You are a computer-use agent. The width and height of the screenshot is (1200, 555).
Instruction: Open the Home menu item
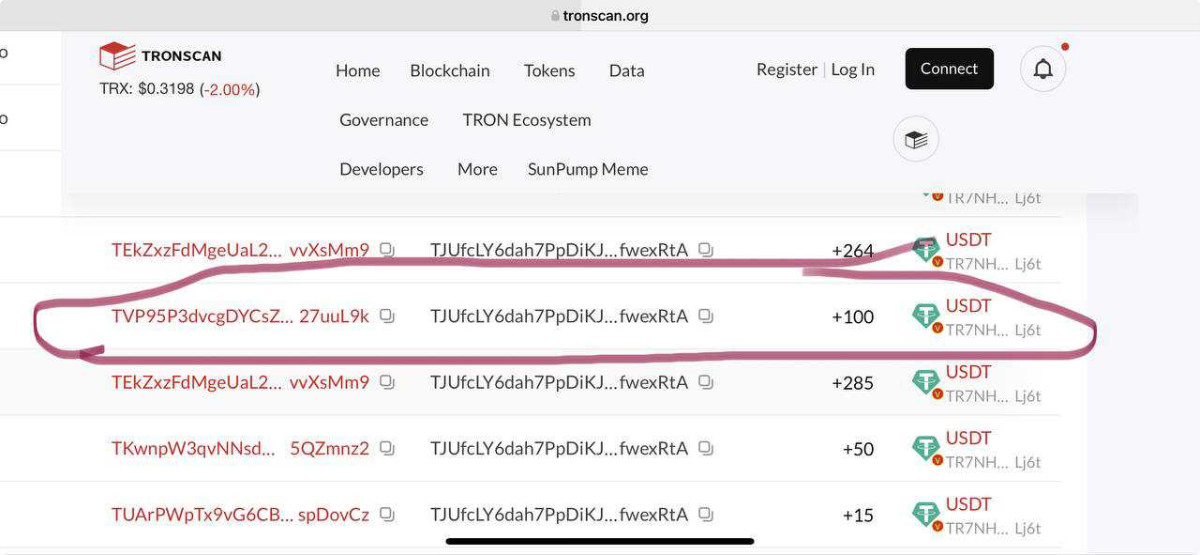[x=357, y=70]
